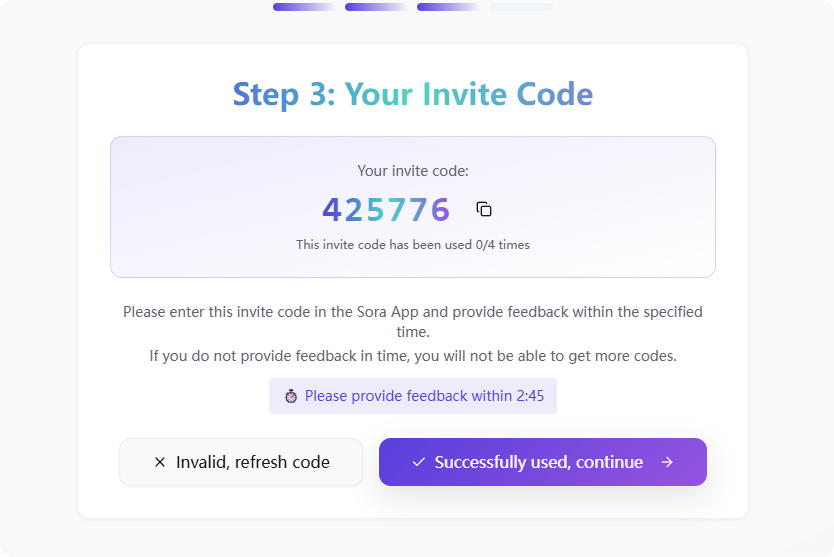Click the "used 0/4 times" usage text
834x557 pixels.
412,245
